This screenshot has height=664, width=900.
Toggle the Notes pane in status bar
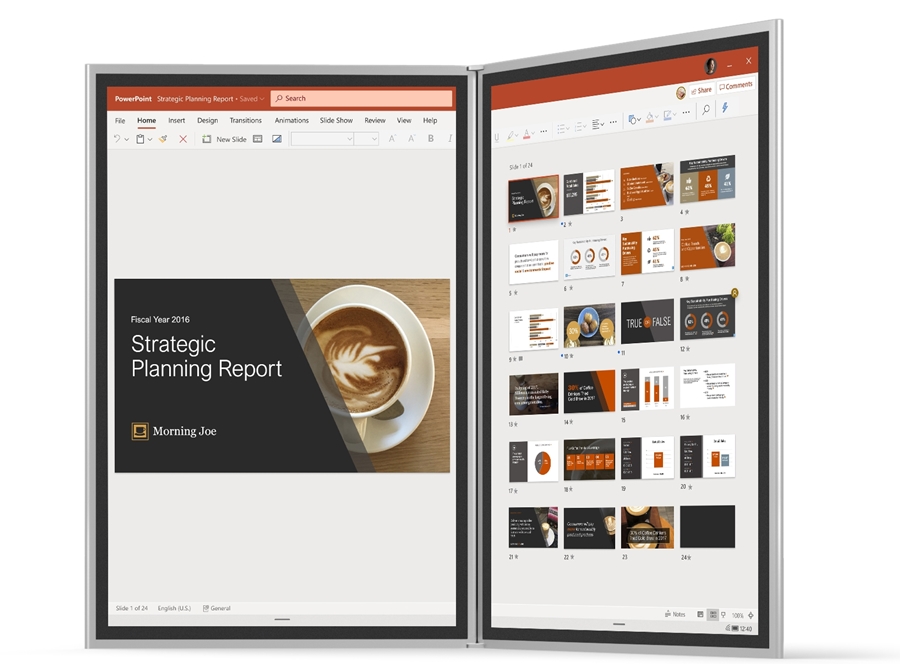(676, 614)
